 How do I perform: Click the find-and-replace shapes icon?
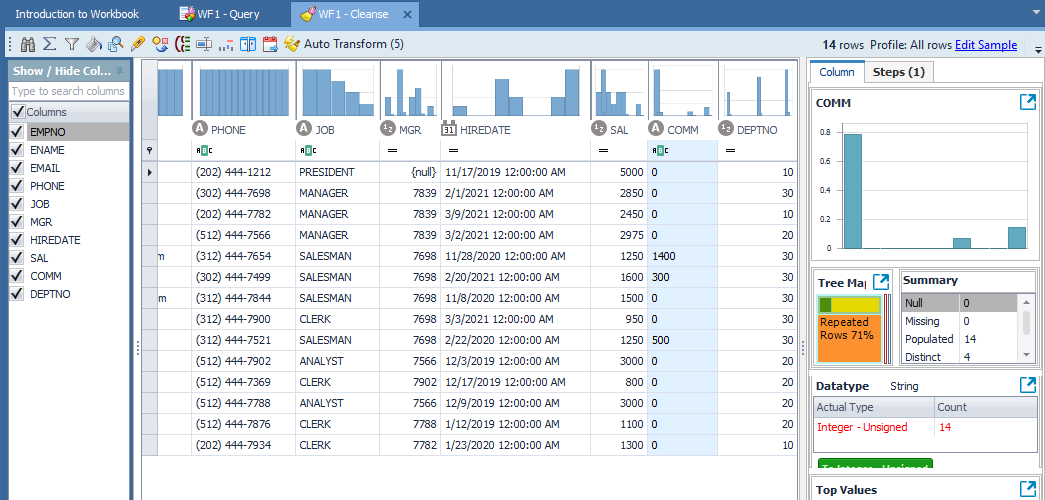[x=160, y=45]
